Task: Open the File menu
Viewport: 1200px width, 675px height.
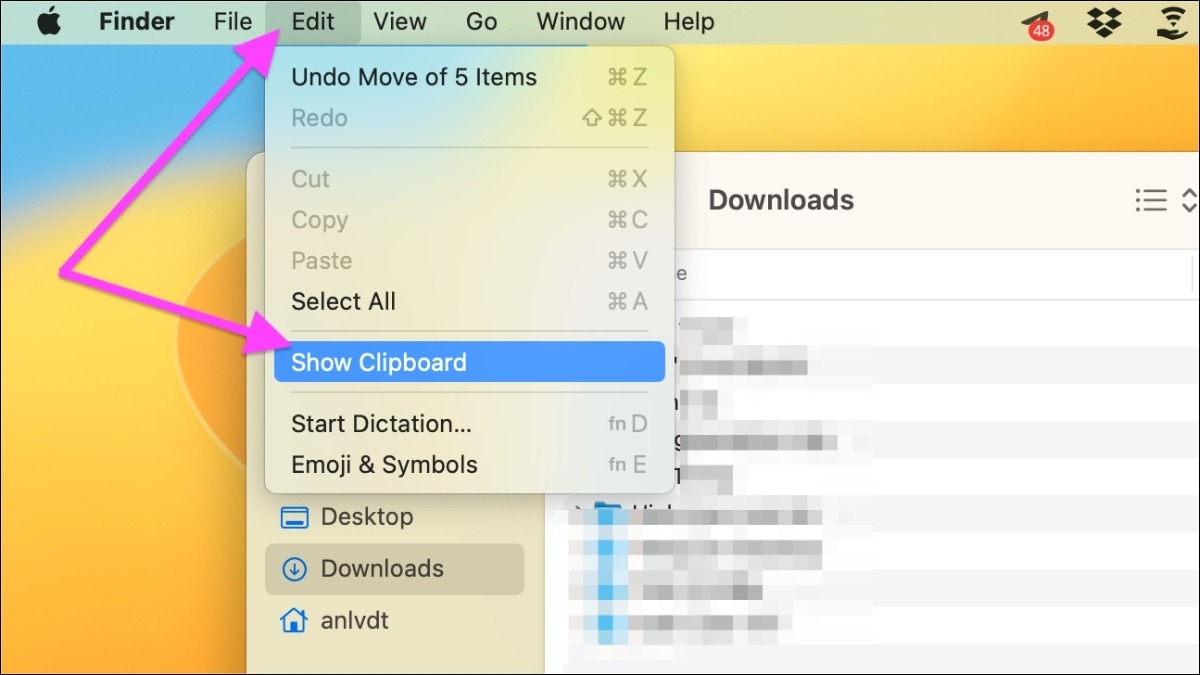Action: click(233, 21)
